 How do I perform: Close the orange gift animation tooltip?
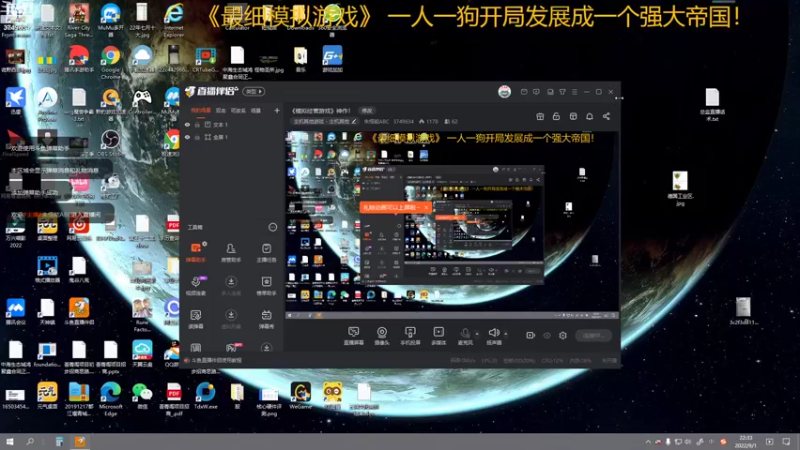coord(426,208)
